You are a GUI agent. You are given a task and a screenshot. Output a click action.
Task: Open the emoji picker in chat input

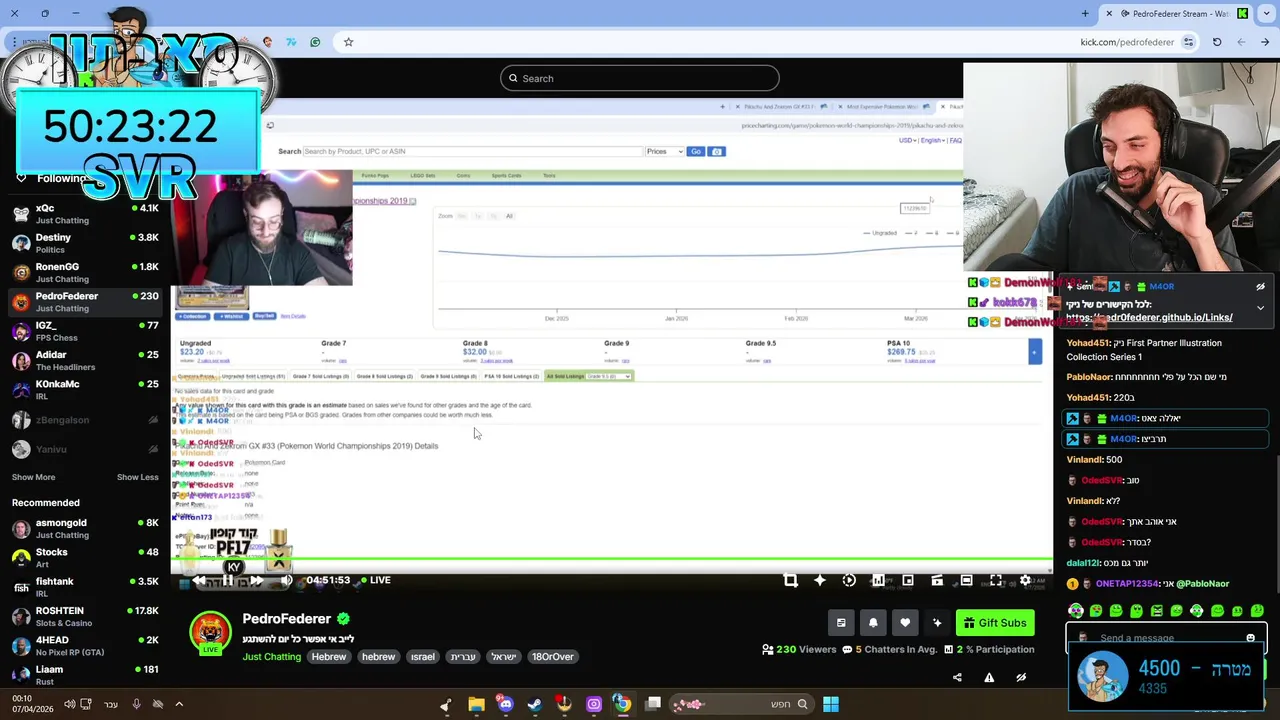pos(1250,638)
